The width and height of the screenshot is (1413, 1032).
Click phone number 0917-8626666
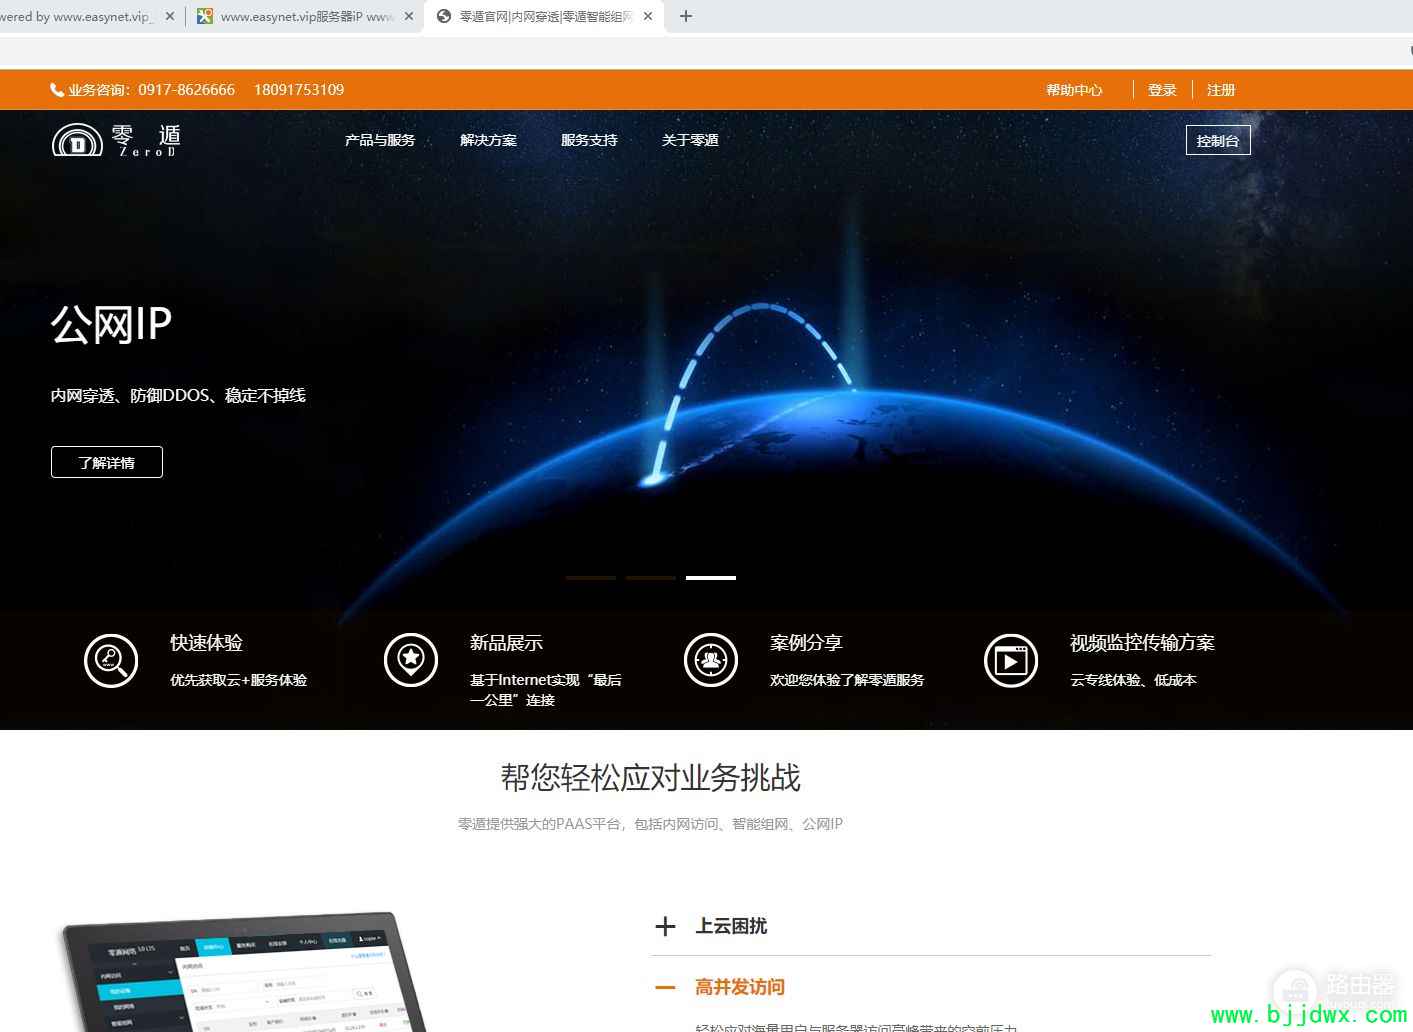coord(187,90)
